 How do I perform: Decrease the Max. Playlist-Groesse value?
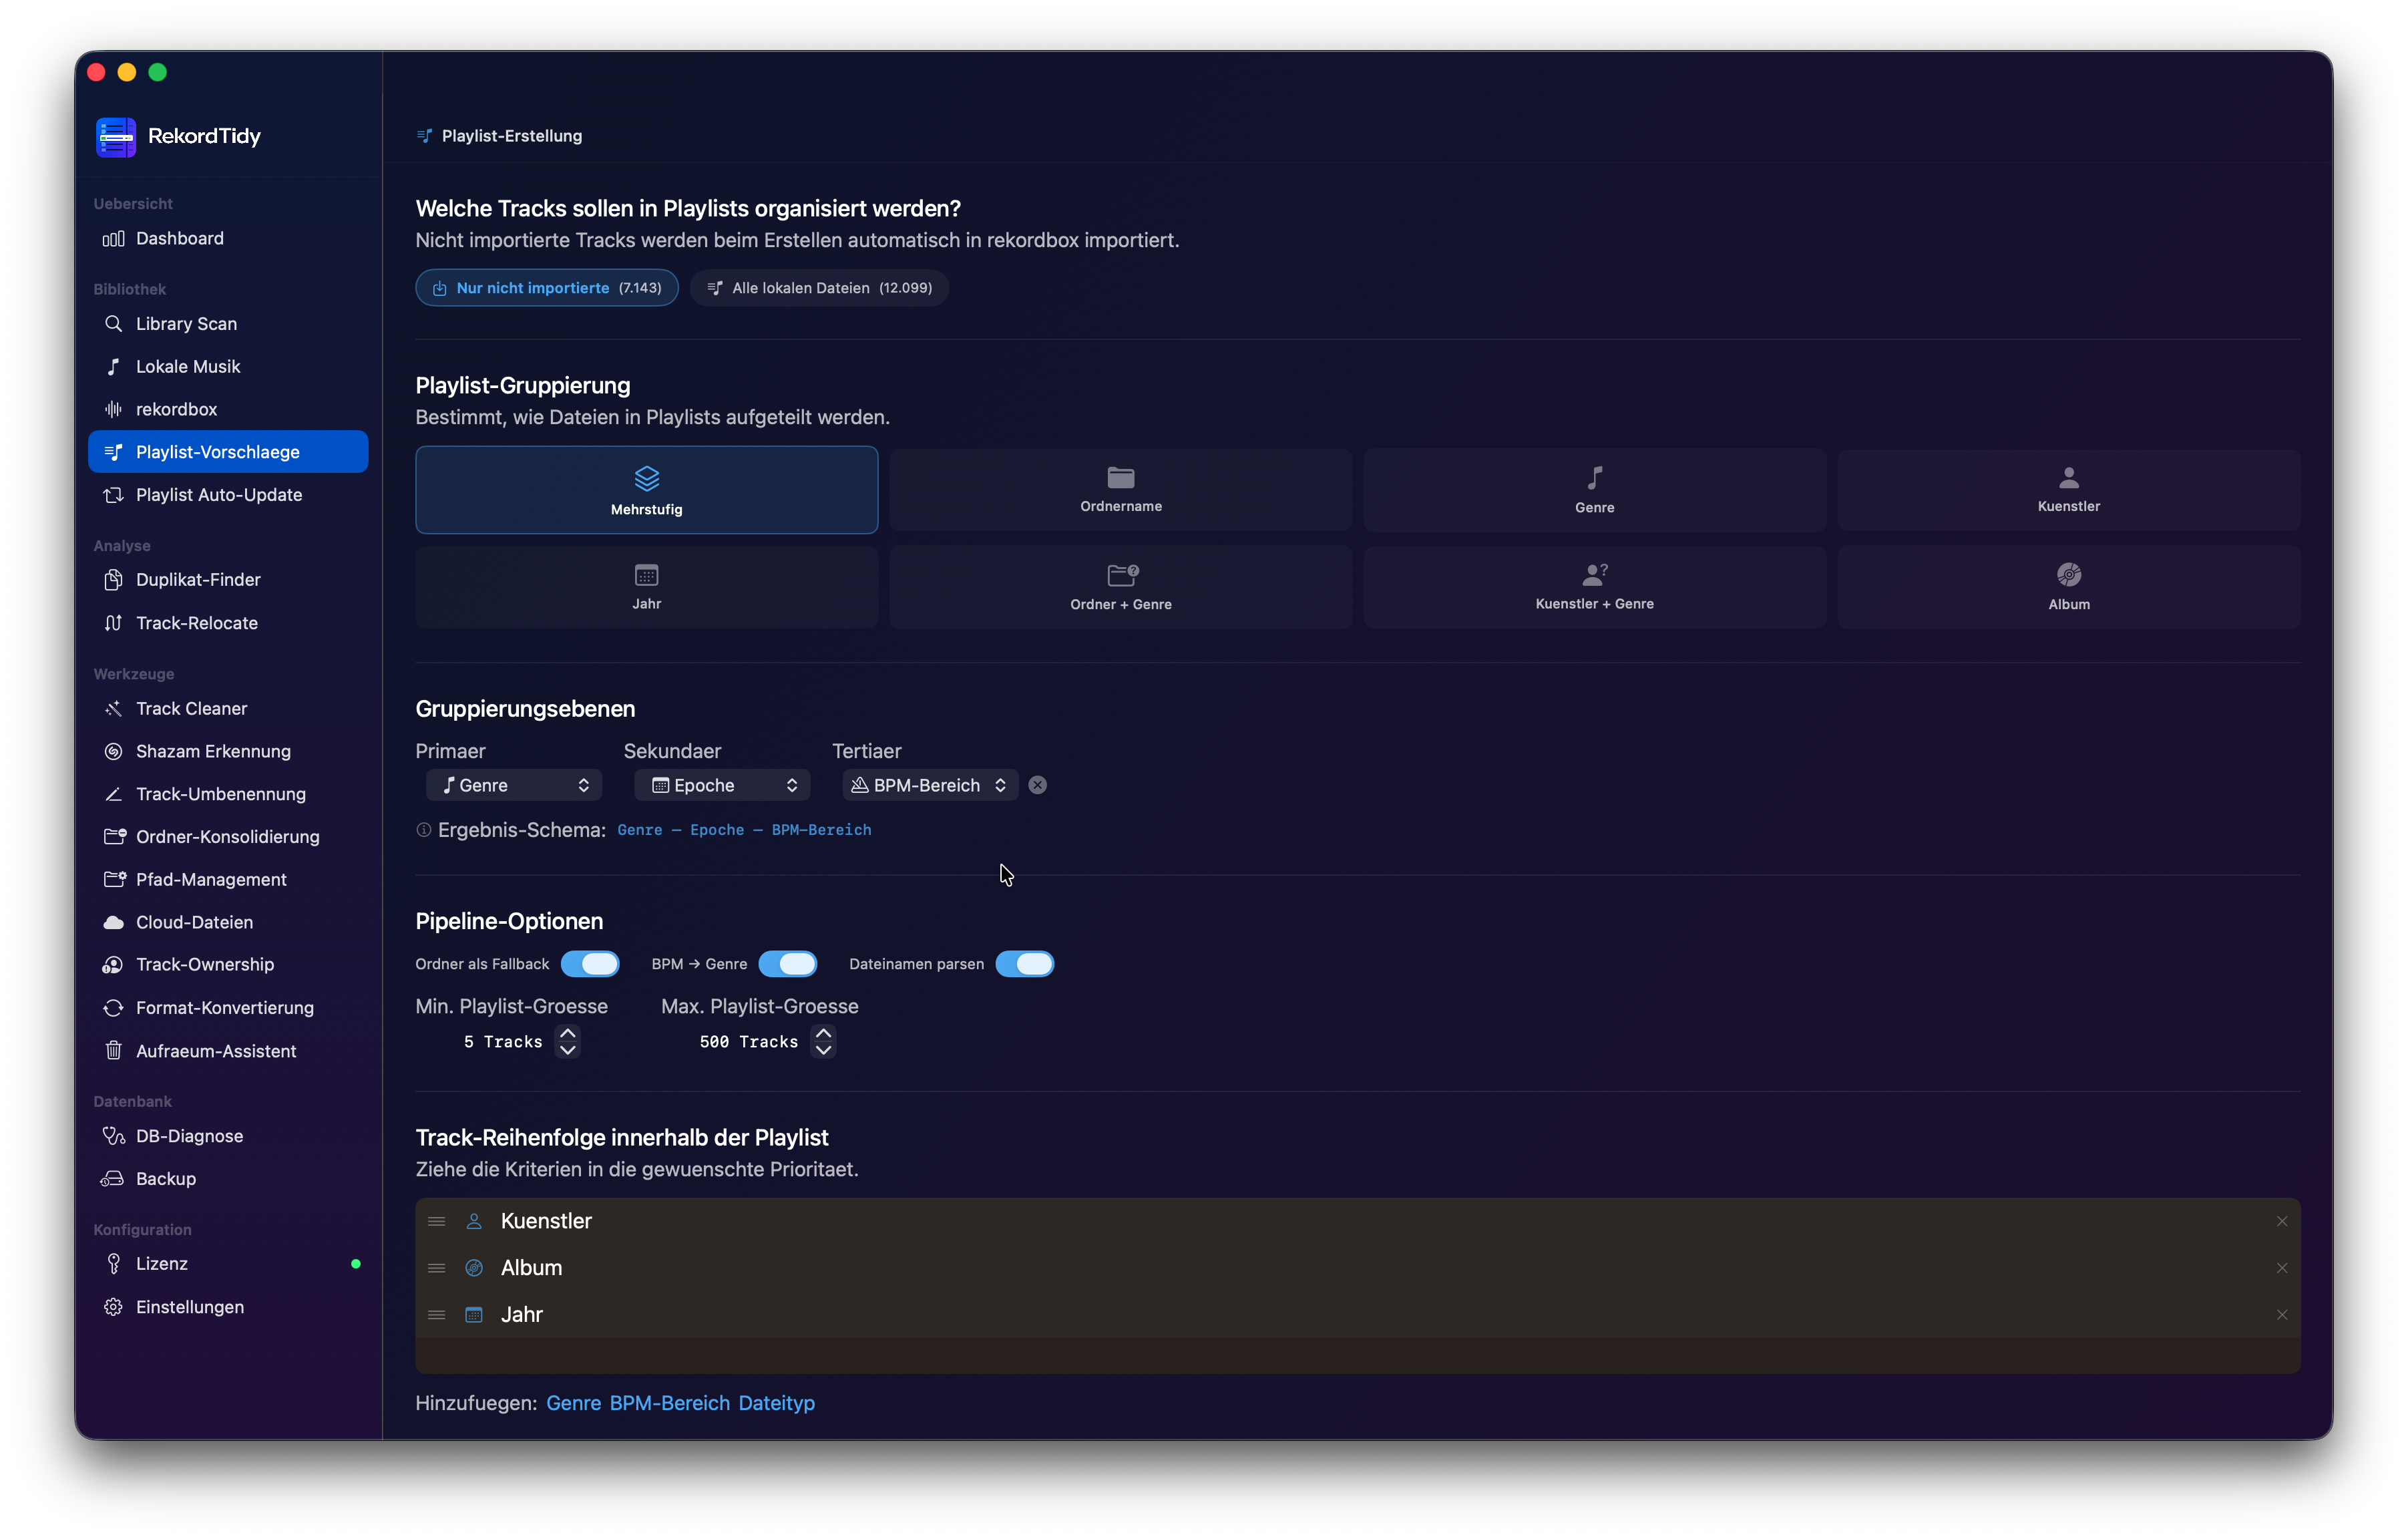(x=823, y=1050)
